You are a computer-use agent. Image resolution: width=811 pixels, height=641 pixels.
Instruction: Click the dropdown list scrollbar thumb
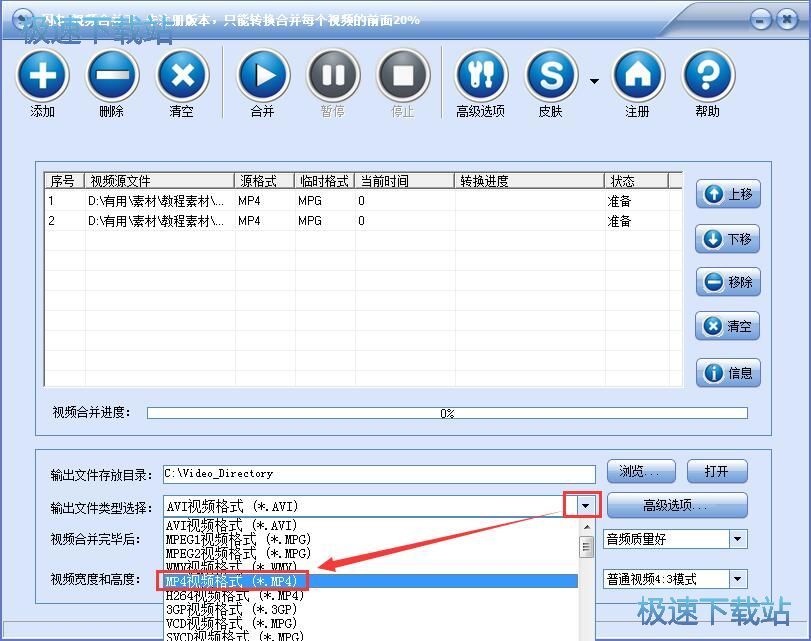(x=587, y=546)
